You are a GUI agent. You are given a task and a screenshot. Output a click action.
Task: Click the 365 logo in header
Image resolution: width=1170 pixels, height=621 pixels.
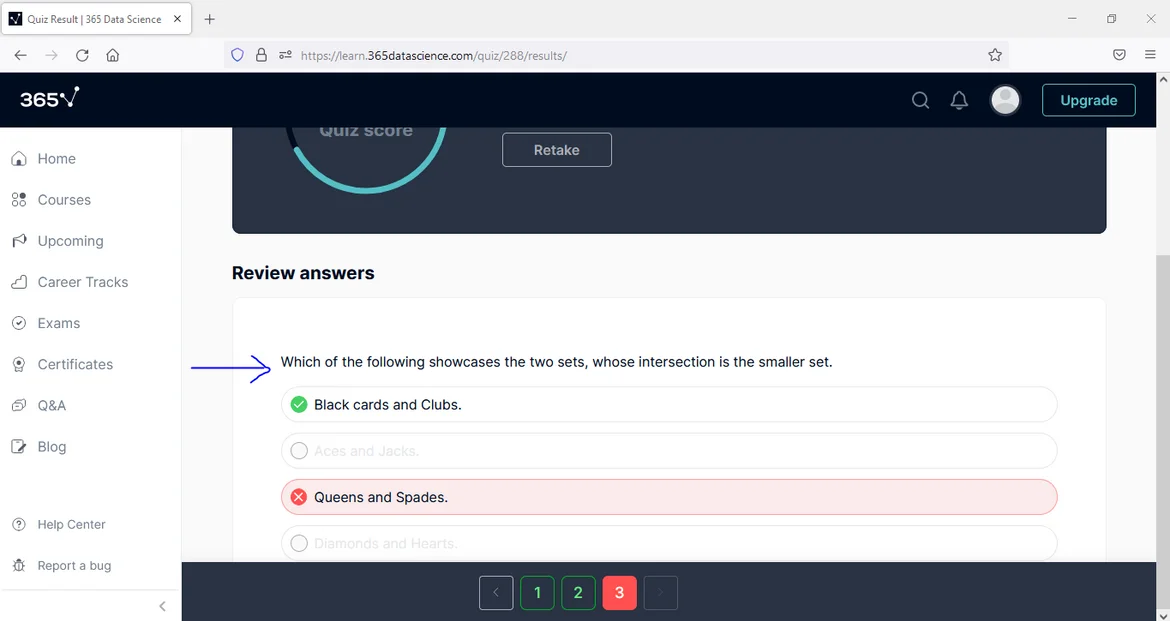(50, 99)
